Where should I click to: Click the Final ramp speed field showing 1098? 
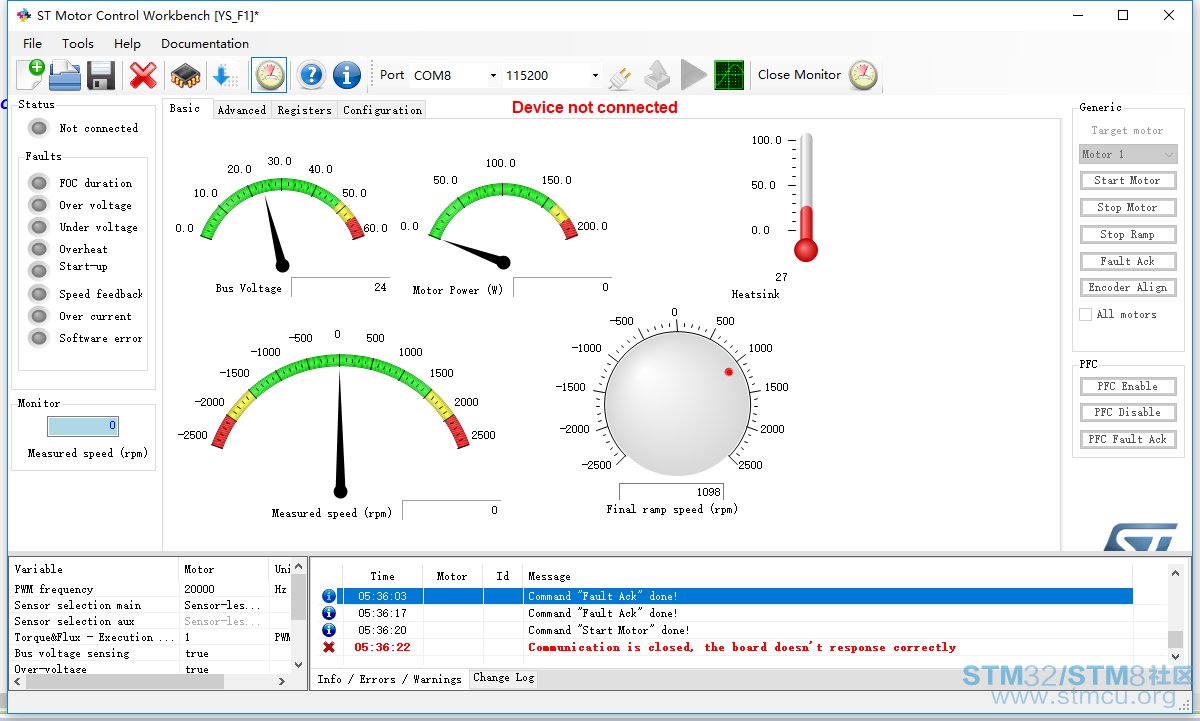pyautogui.click(x=671, y=492)
